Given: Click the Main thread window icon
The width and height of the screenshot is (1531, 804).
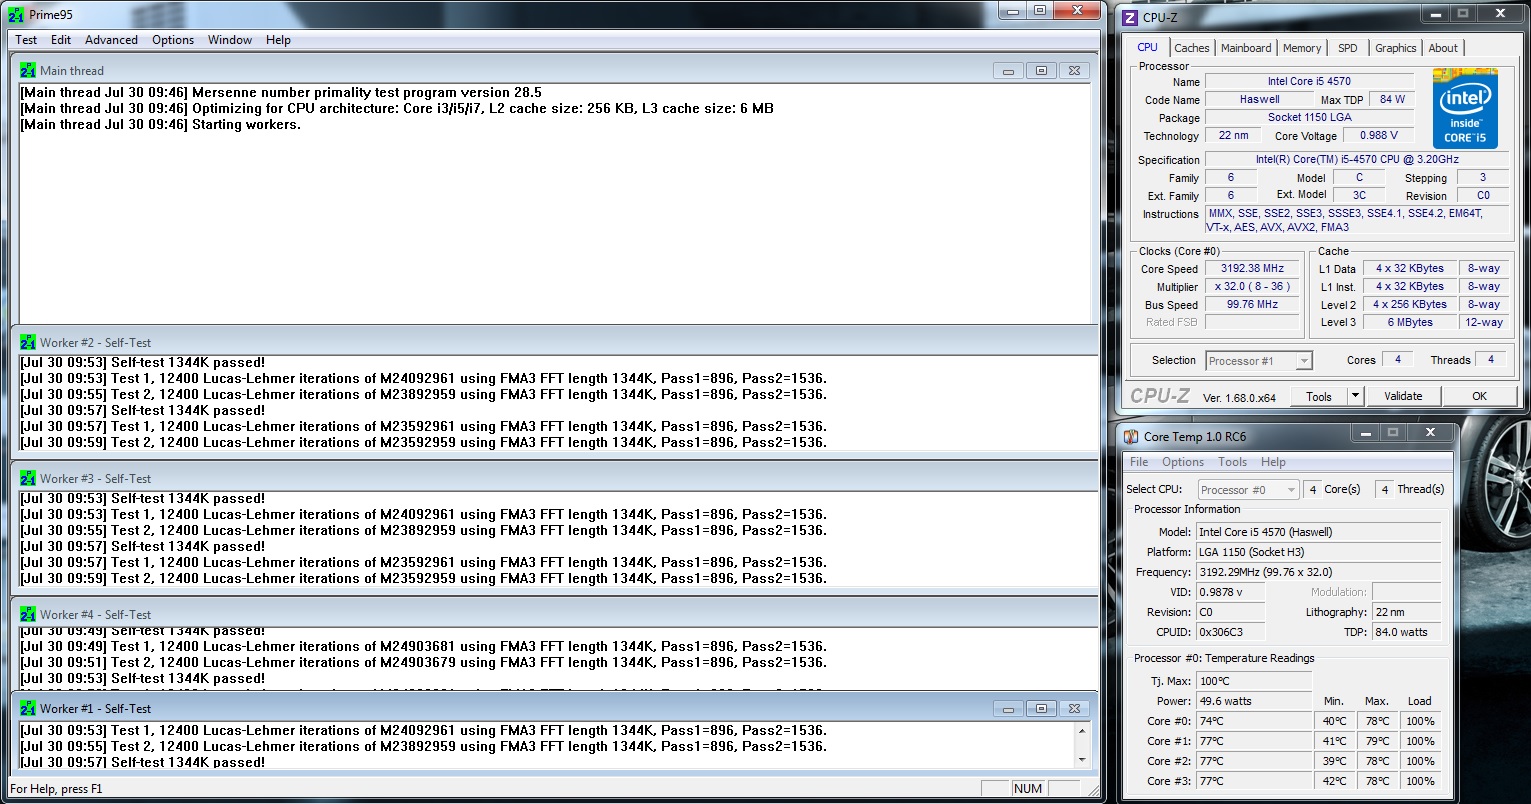Looking at the screenshot, I should tap(28, 71).
